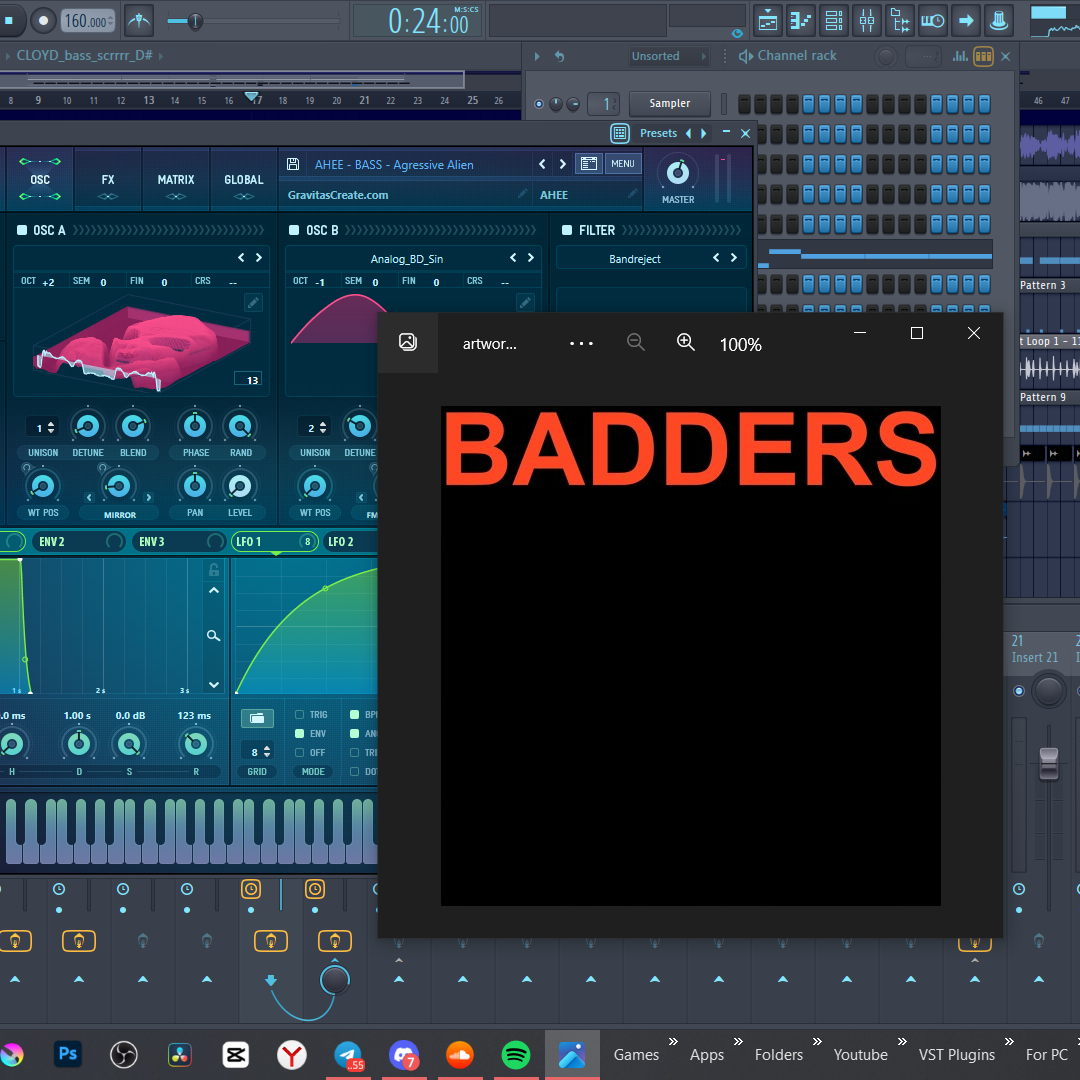1080x1080 pixels.
Task: Open the Vital MENU button
Action: click(x=623, y=163)
